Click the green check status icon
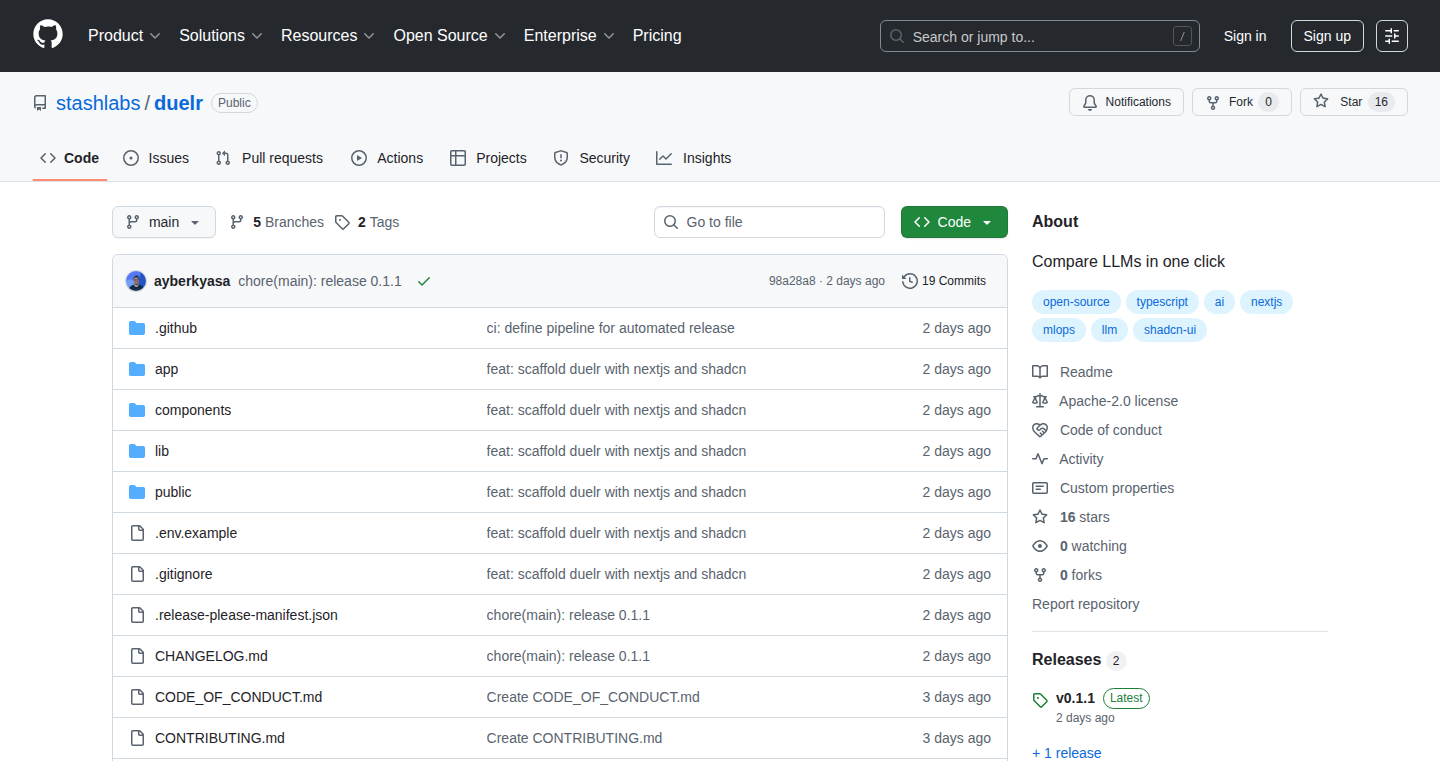The height and width of the screenshot is (761, 1440). (x=424, y=281)
